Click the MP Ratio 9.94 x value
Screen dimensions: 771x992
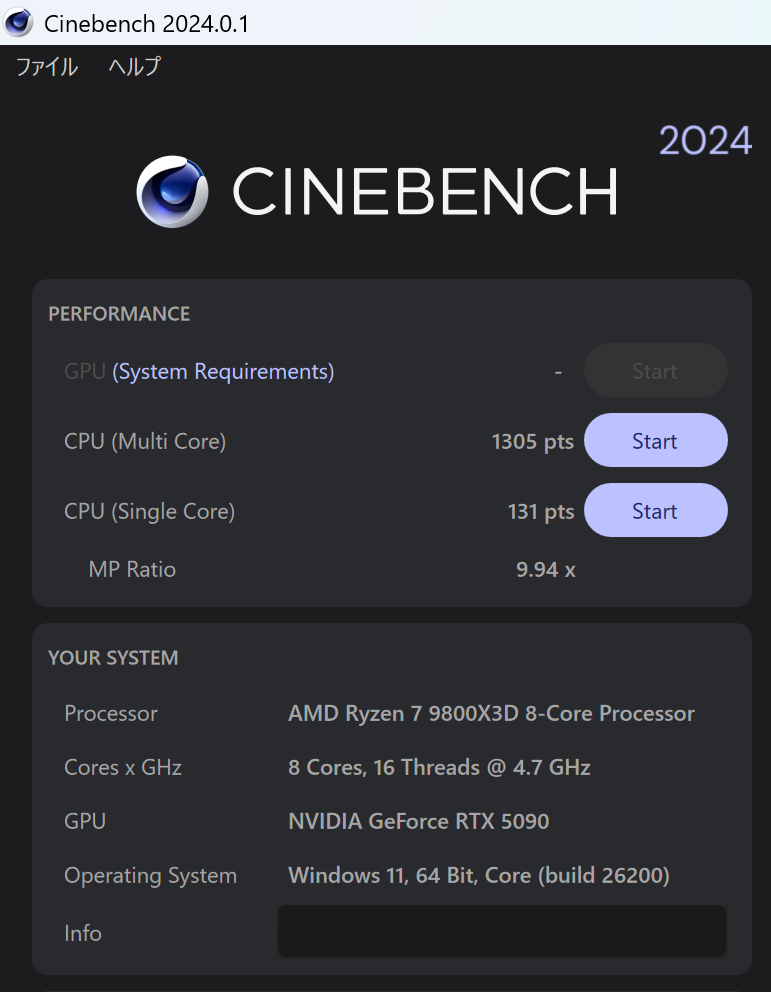(x=546, y=569)
